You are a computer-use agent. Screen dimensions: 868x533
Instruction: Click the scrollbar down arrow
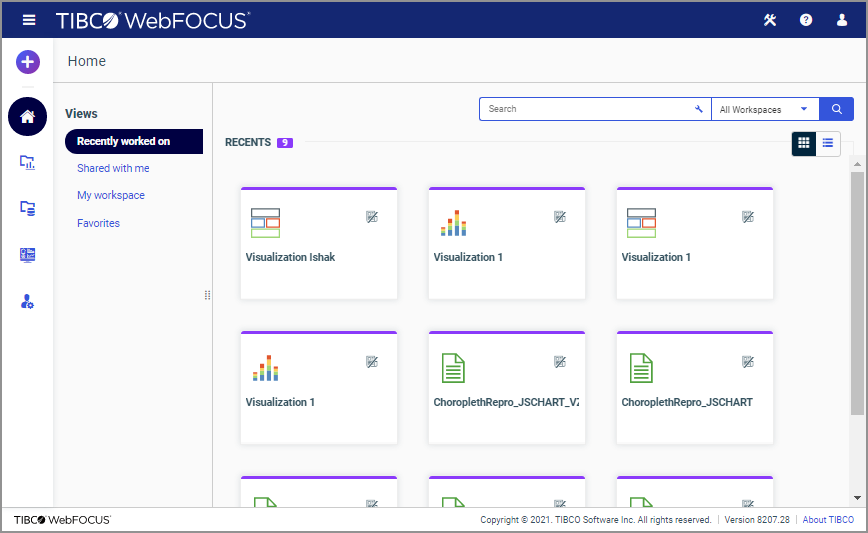[x=857, y=498]
